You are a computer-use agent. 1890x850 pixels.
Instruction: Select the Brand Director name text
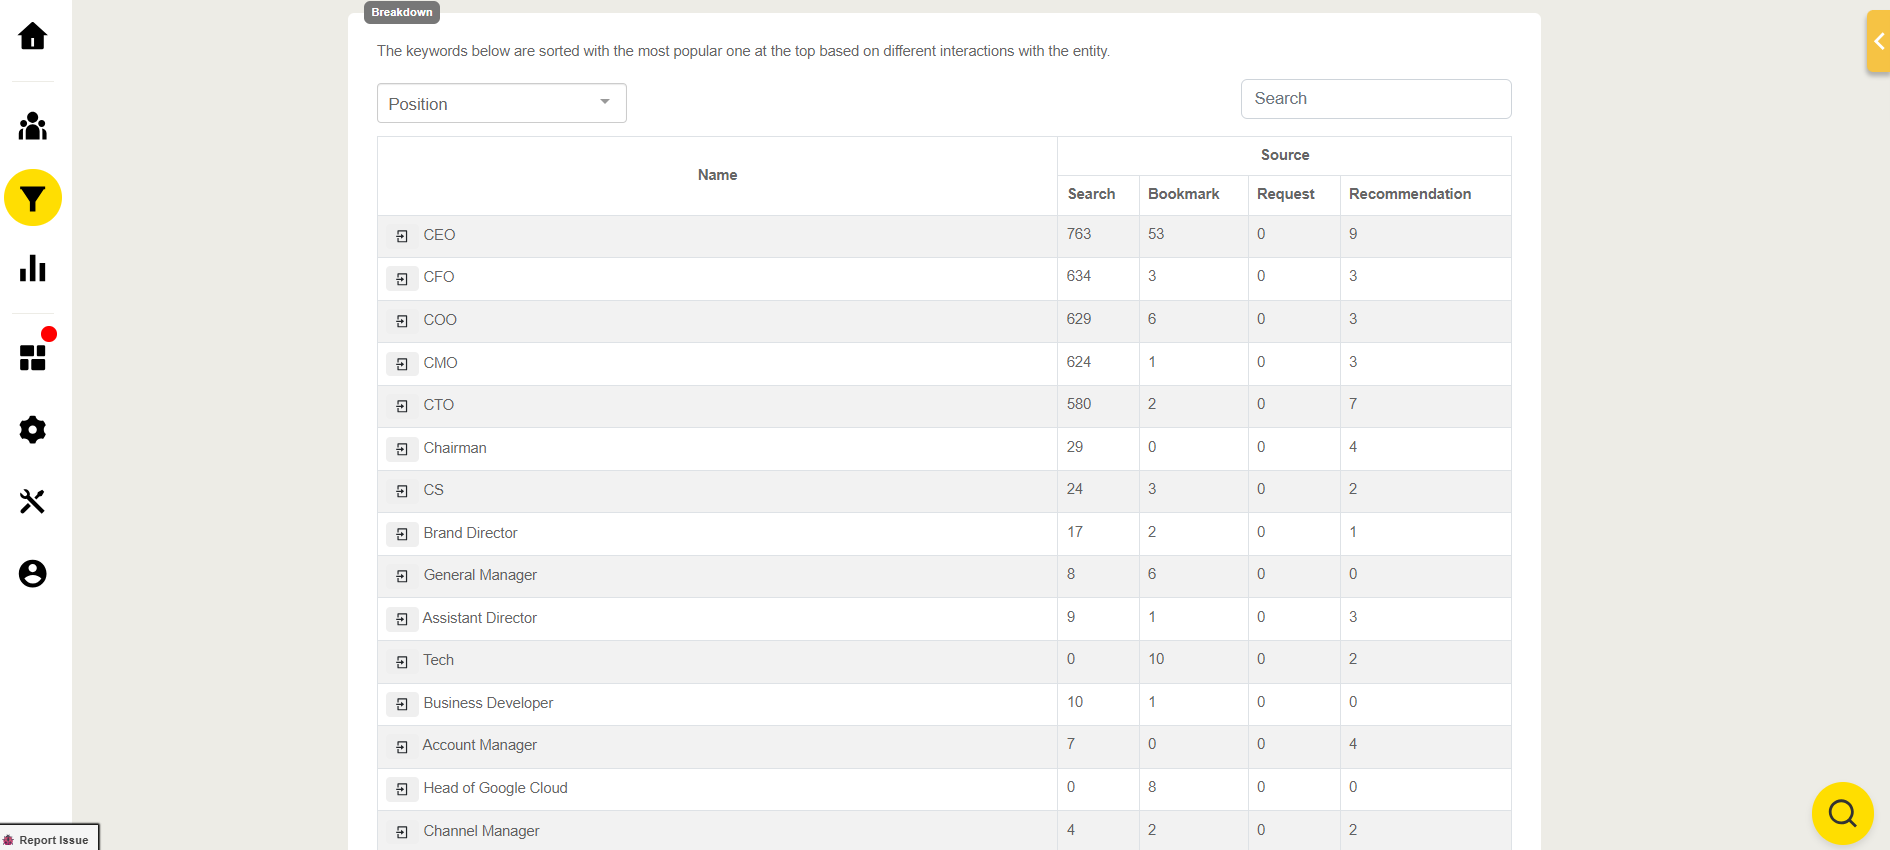click(x=470, y=533)
